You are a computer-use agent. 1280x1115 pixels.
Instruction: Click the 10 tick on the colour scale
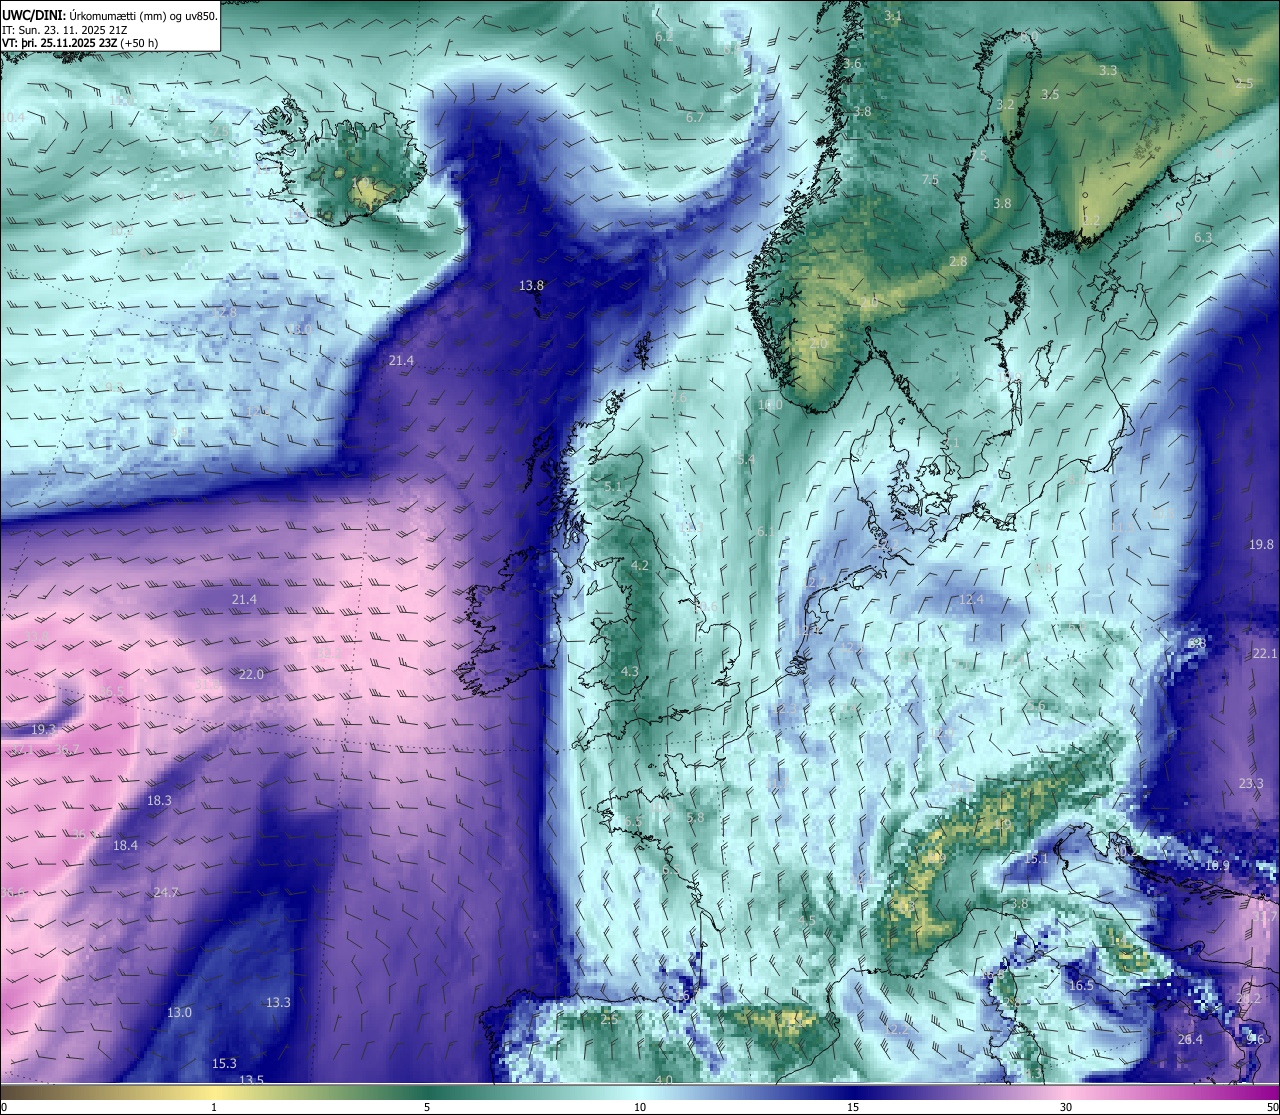[640, 1106]
